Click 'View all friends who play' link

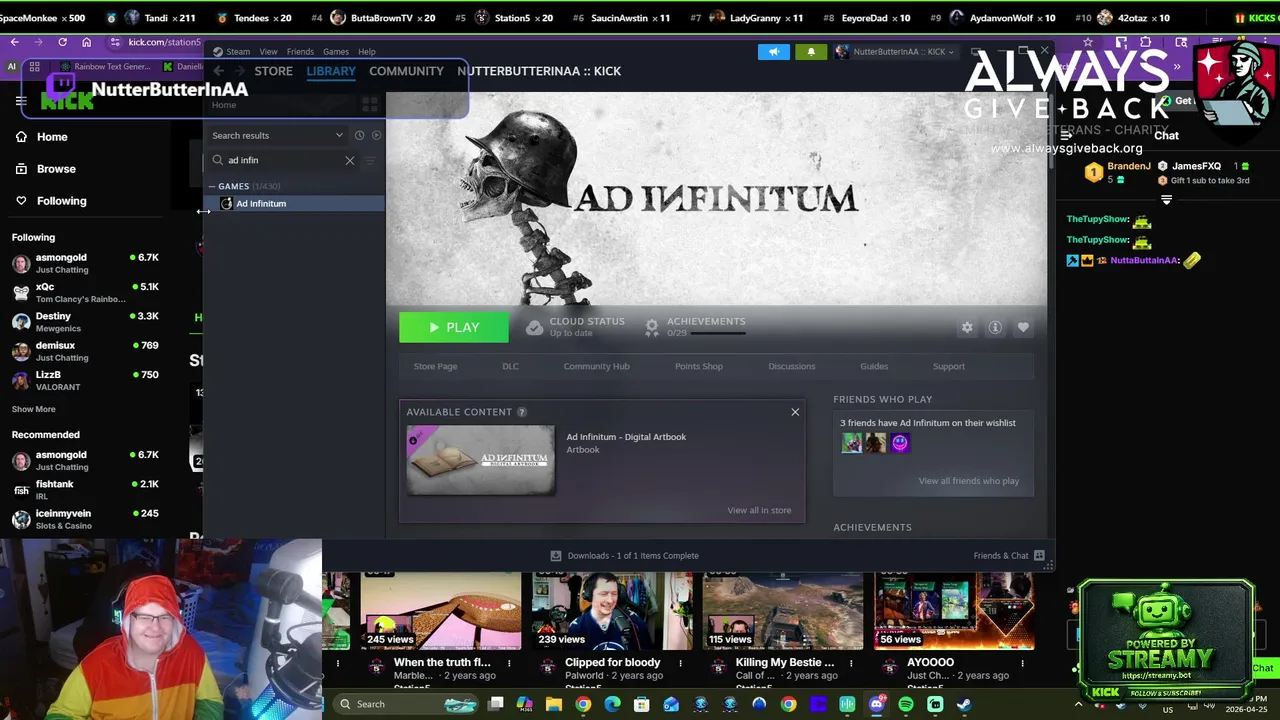[x=969, y=481]
